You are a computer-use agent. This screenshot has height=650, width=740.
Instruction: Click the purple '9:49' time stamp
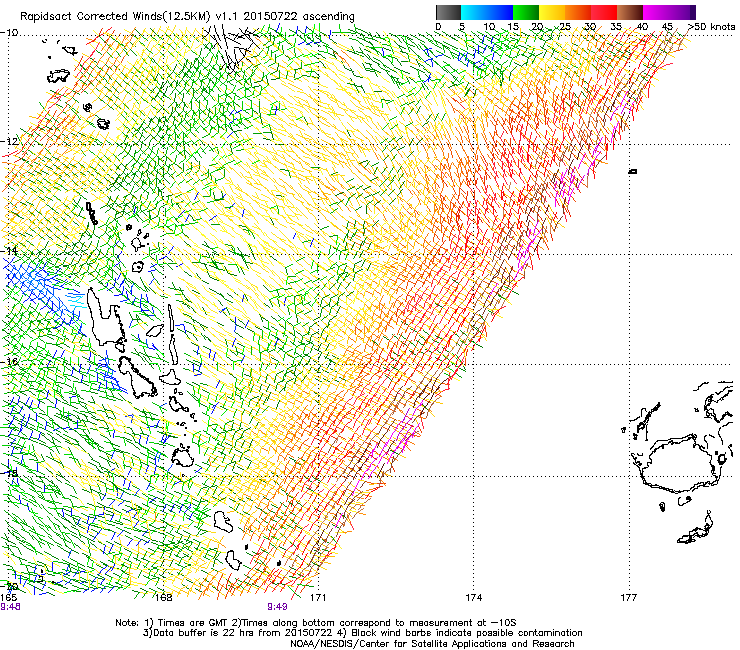tap(277, 607)
